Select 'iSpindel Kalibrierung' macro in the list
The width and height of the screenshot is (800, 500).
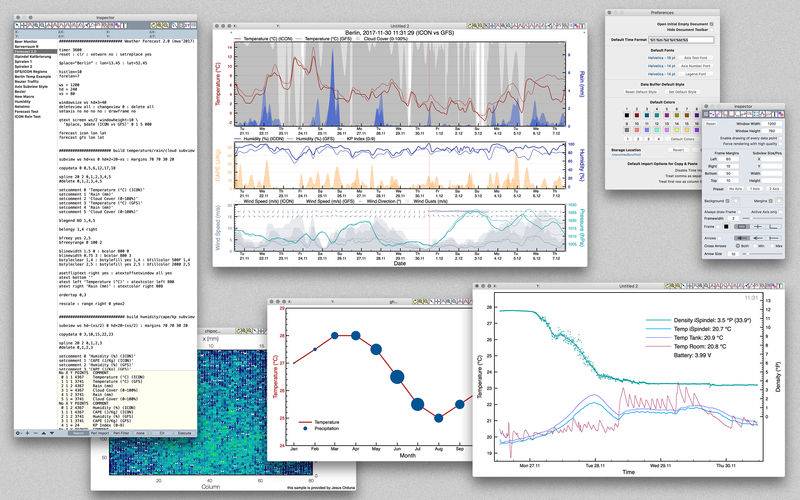[x=33, y=57]
